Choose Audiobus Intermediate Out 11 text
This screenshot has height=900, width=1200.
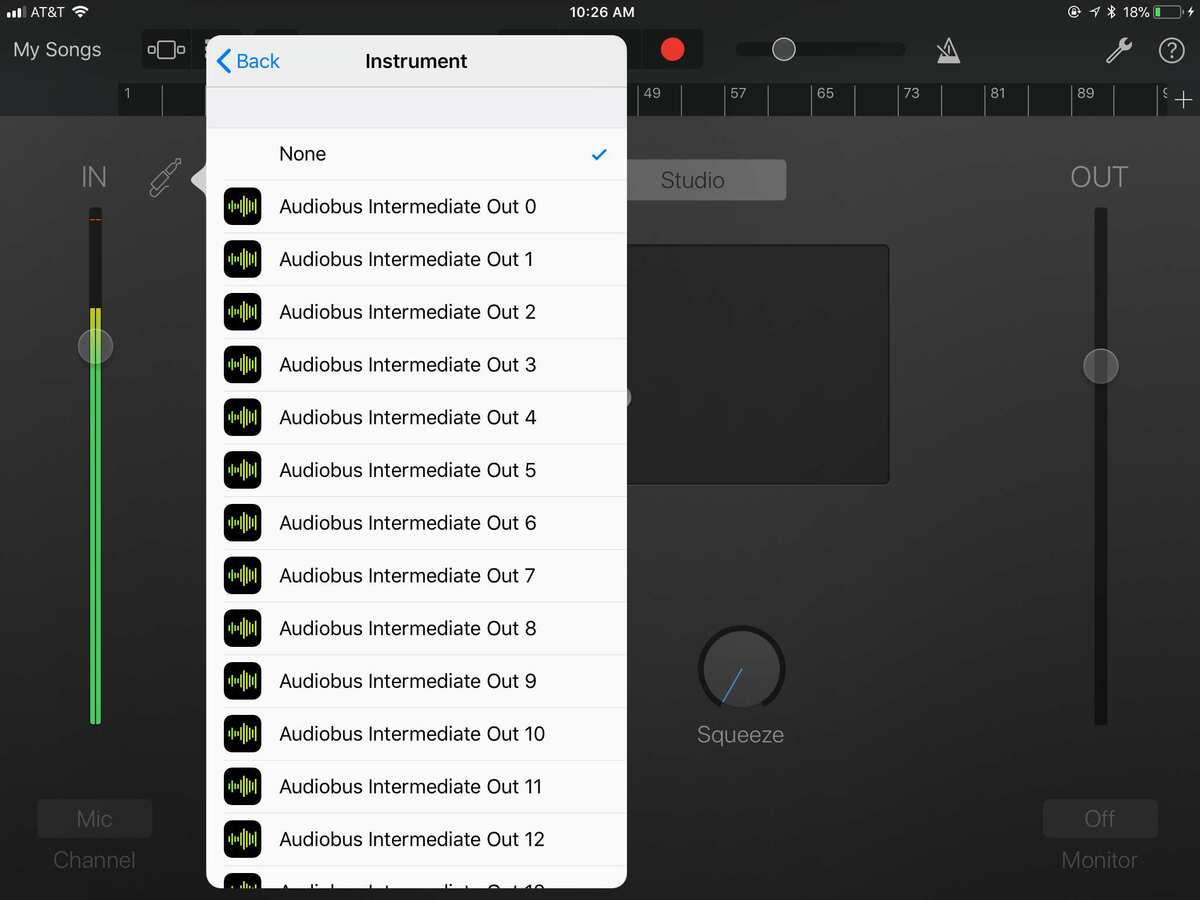[411, 787]
